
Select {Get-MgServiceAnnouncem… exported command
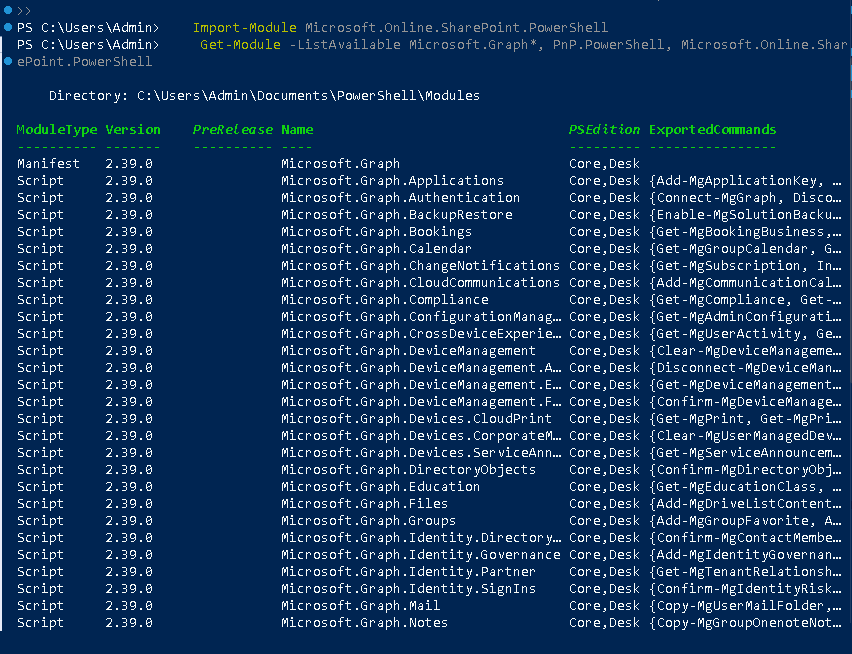click(x=745, y=452)
